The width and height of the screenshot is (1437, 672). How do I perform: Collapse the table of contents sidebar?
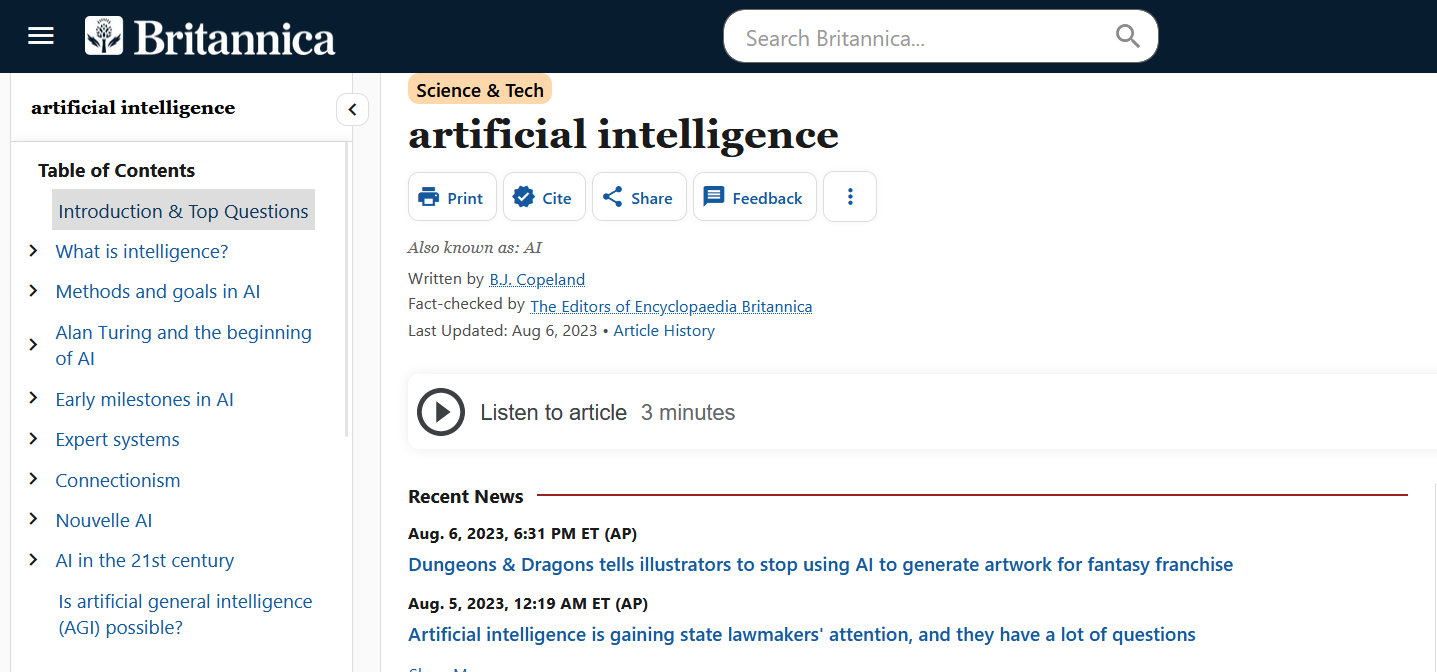(x=352, y=109)
